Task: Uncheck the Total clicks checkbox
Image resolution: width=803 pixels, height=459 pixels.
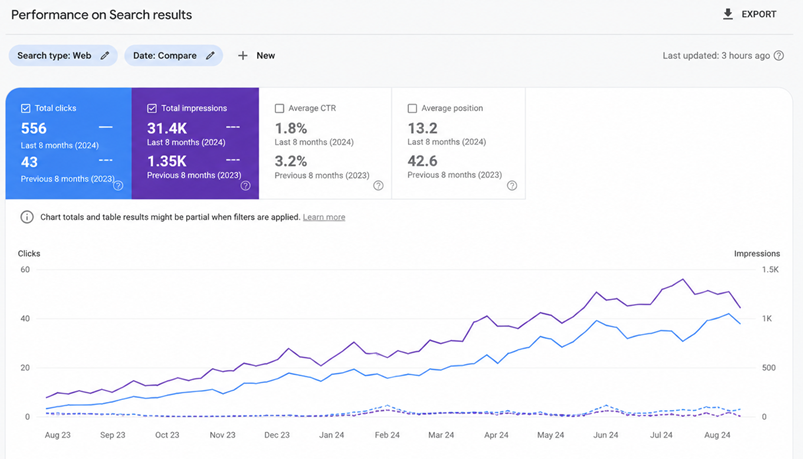Action: pyautogui.click(x=26, y=108)
